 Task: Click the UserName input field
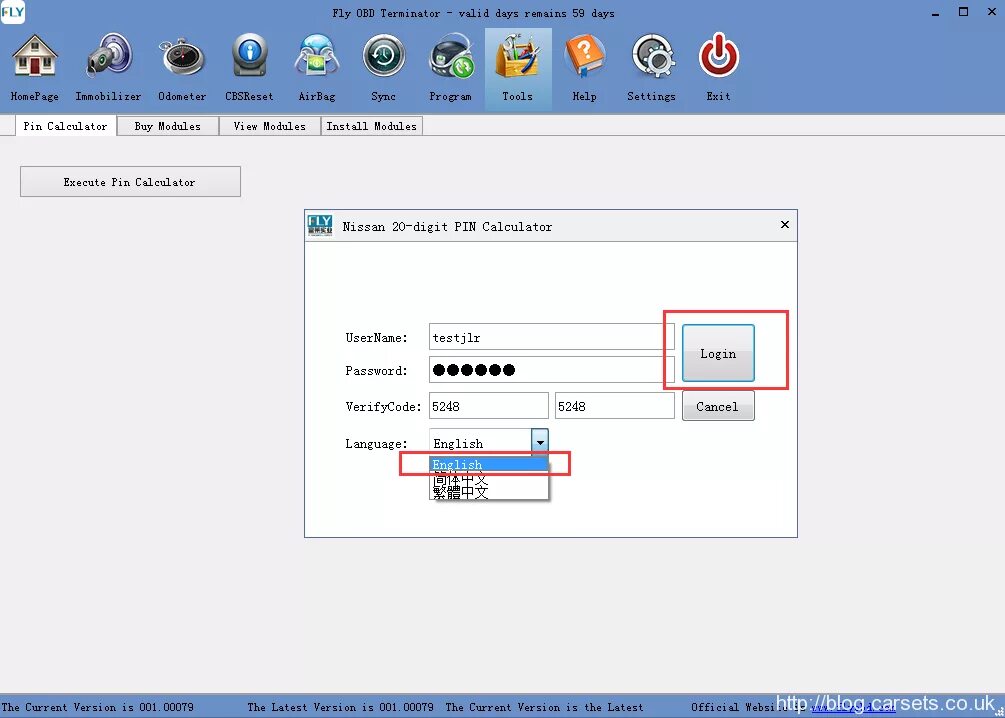(552, 337)
